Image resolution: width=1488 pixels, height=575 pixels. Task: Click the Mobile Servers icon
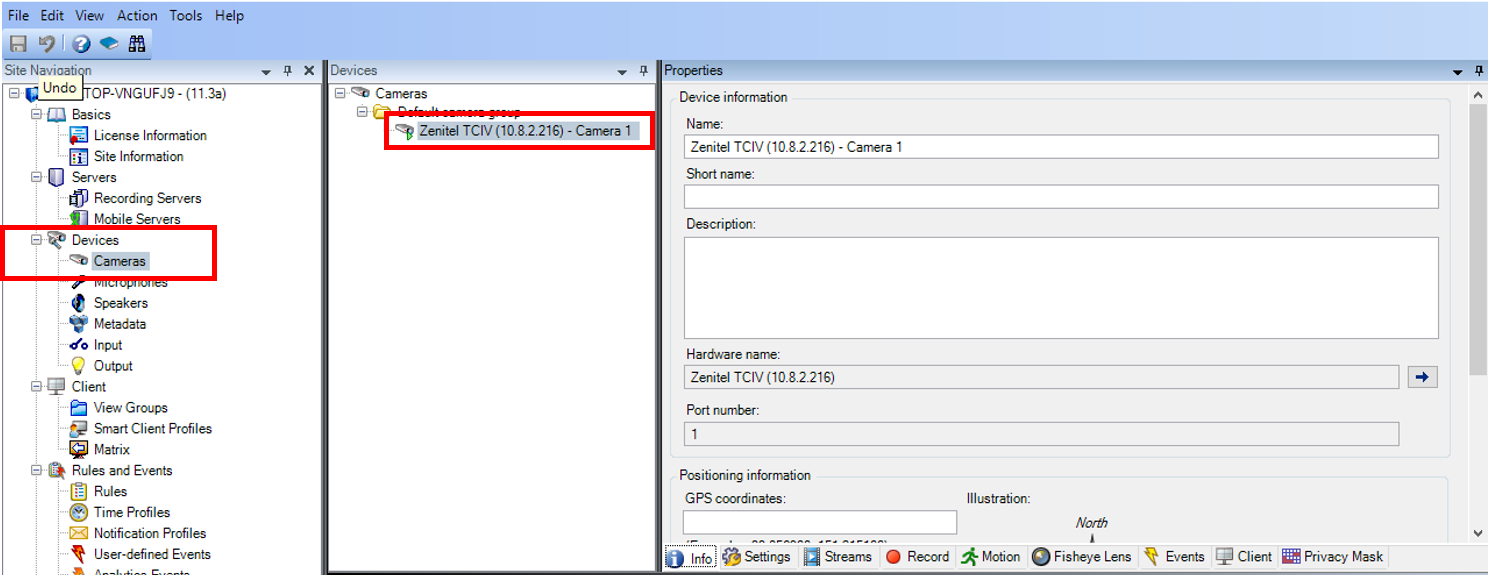(x=78, y=219)
